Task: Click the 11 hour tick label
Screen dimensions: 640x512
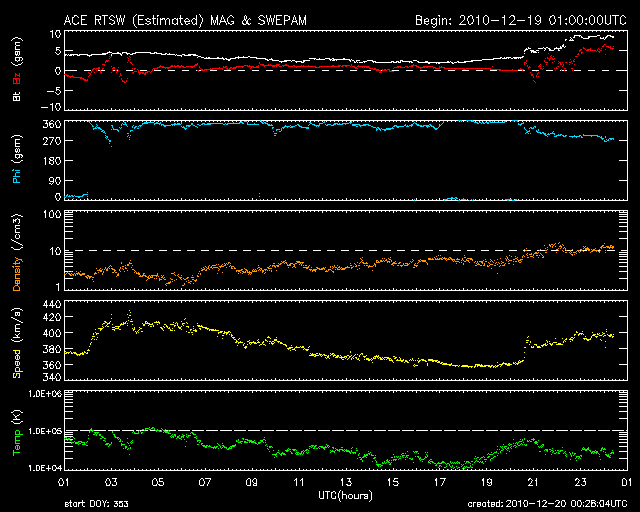Action: (299, 482)
